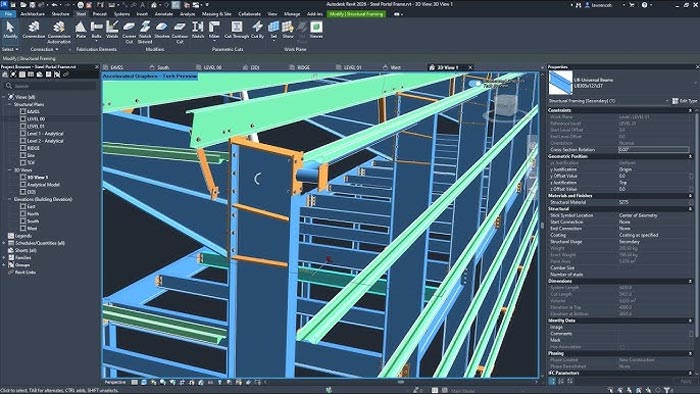Open the File menu

pos(8,14)
